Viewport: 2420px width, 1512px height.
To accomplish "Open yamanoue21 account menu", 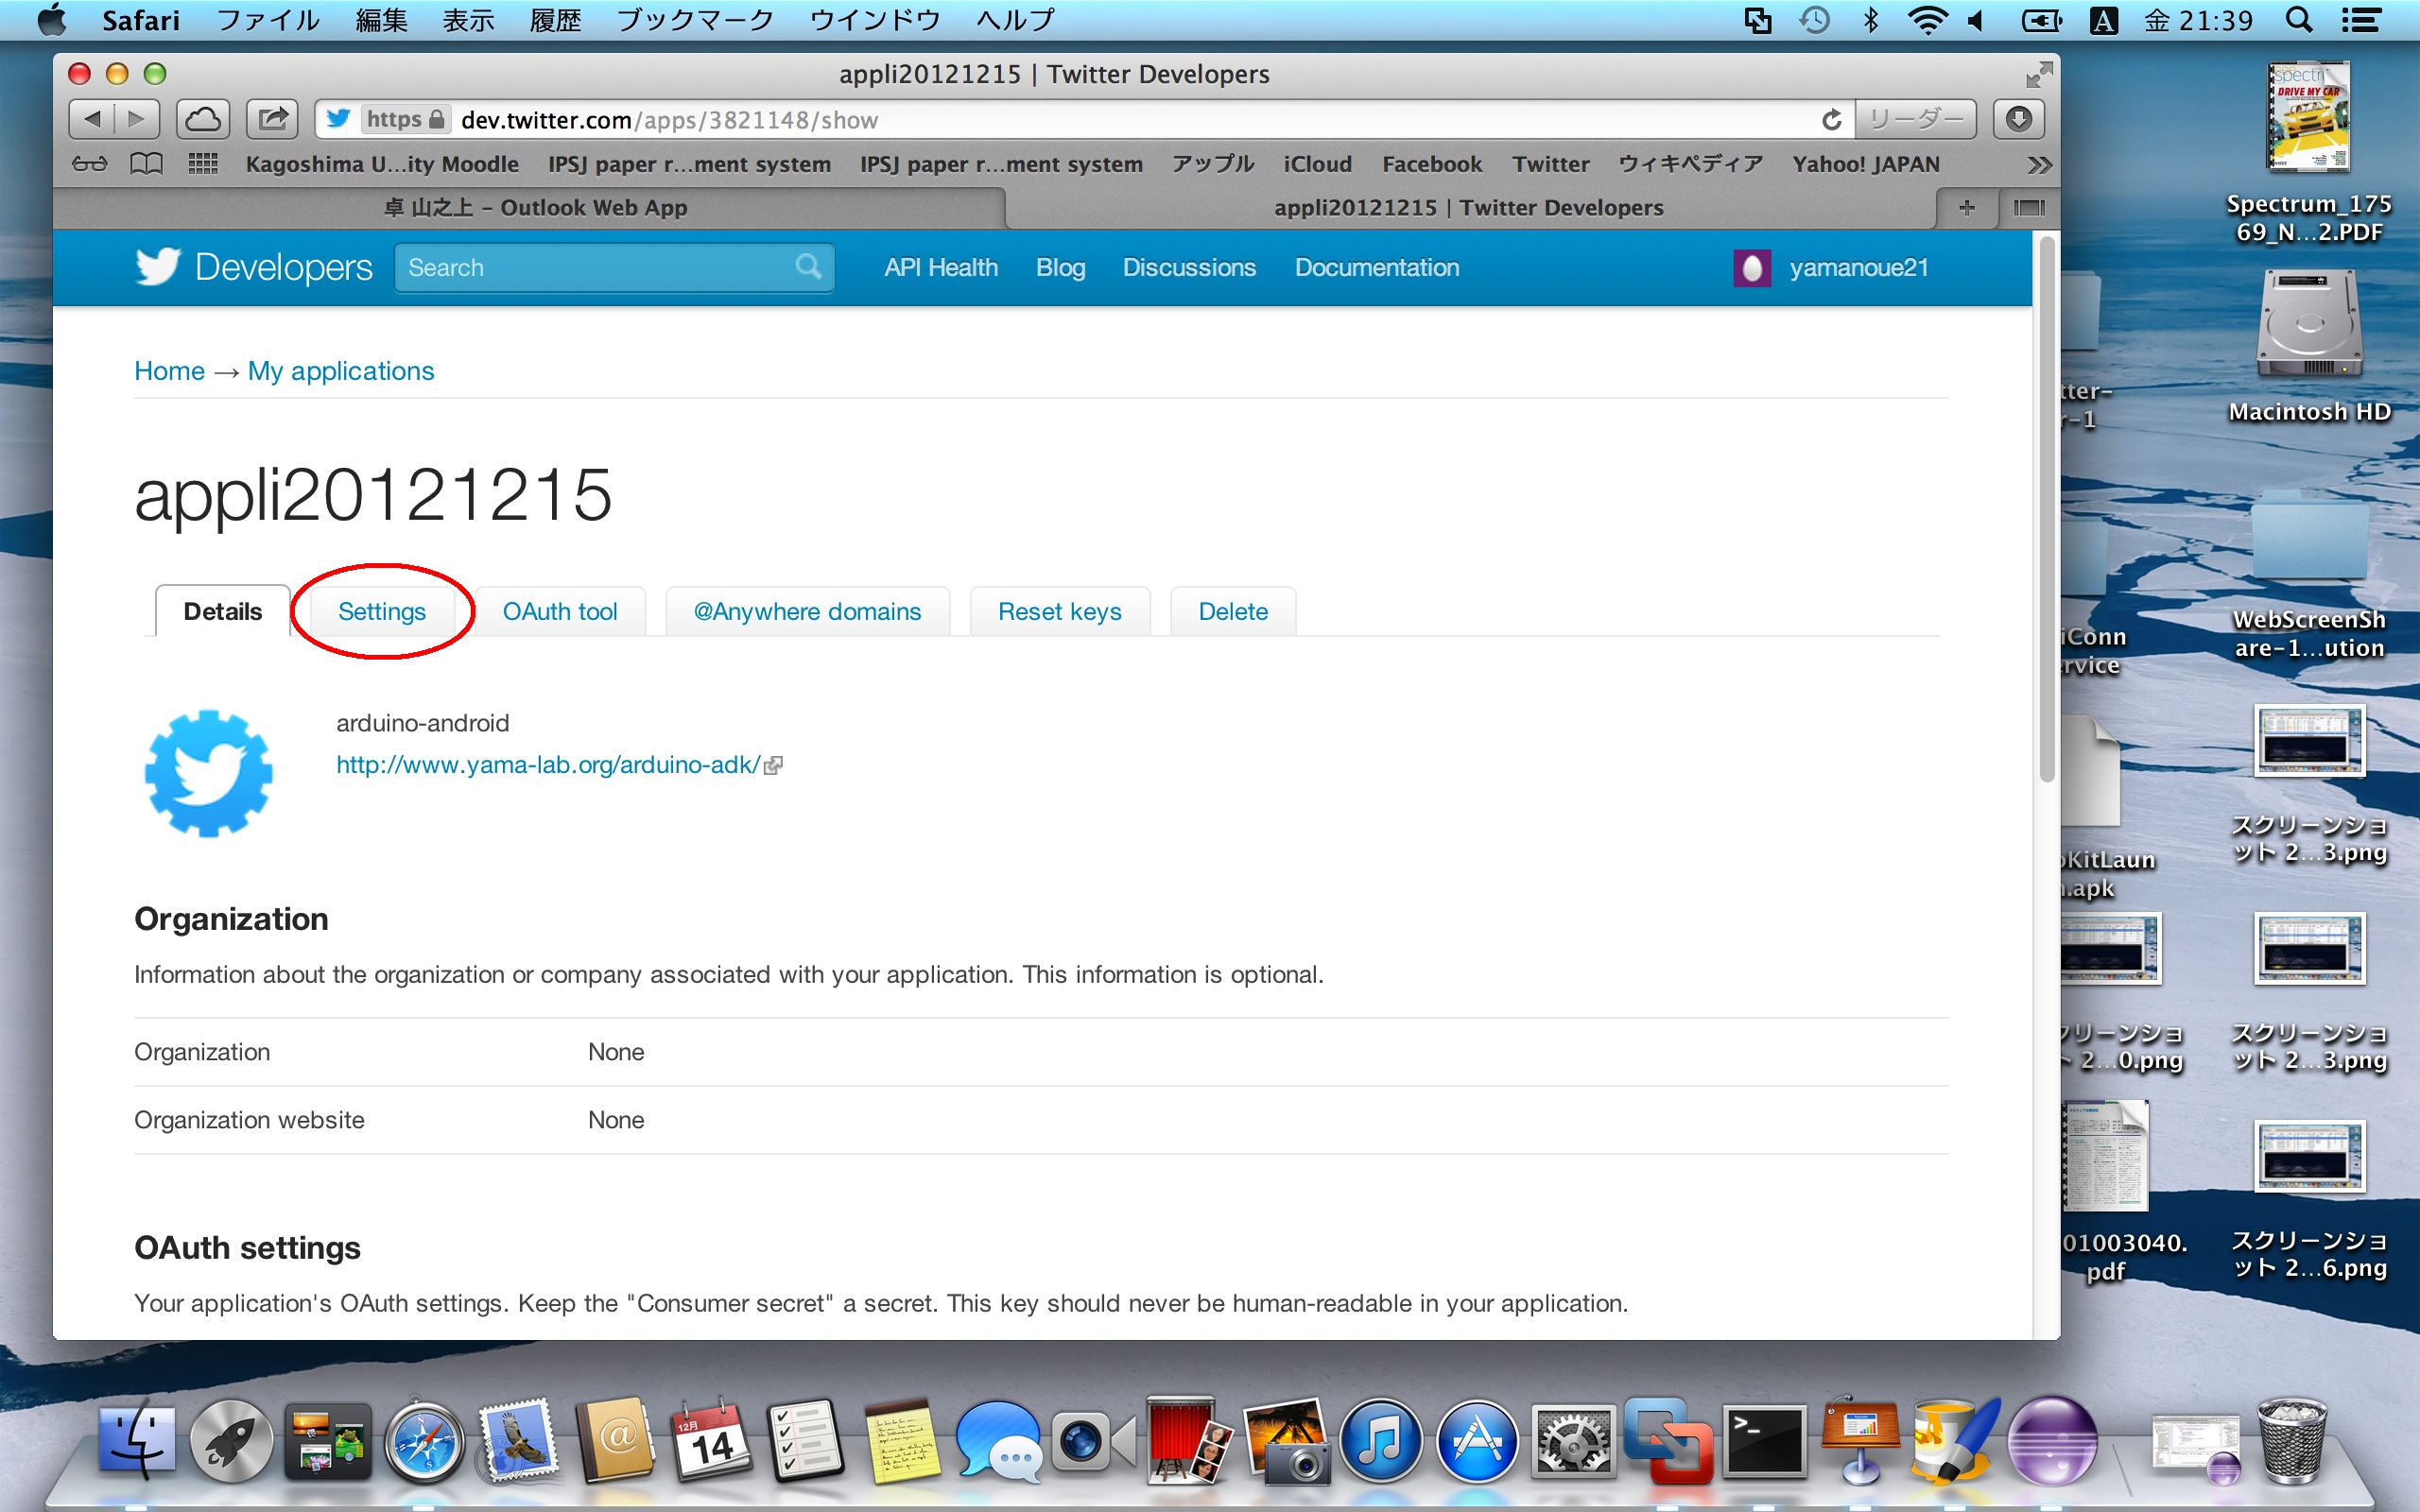I will point(1857,268).
